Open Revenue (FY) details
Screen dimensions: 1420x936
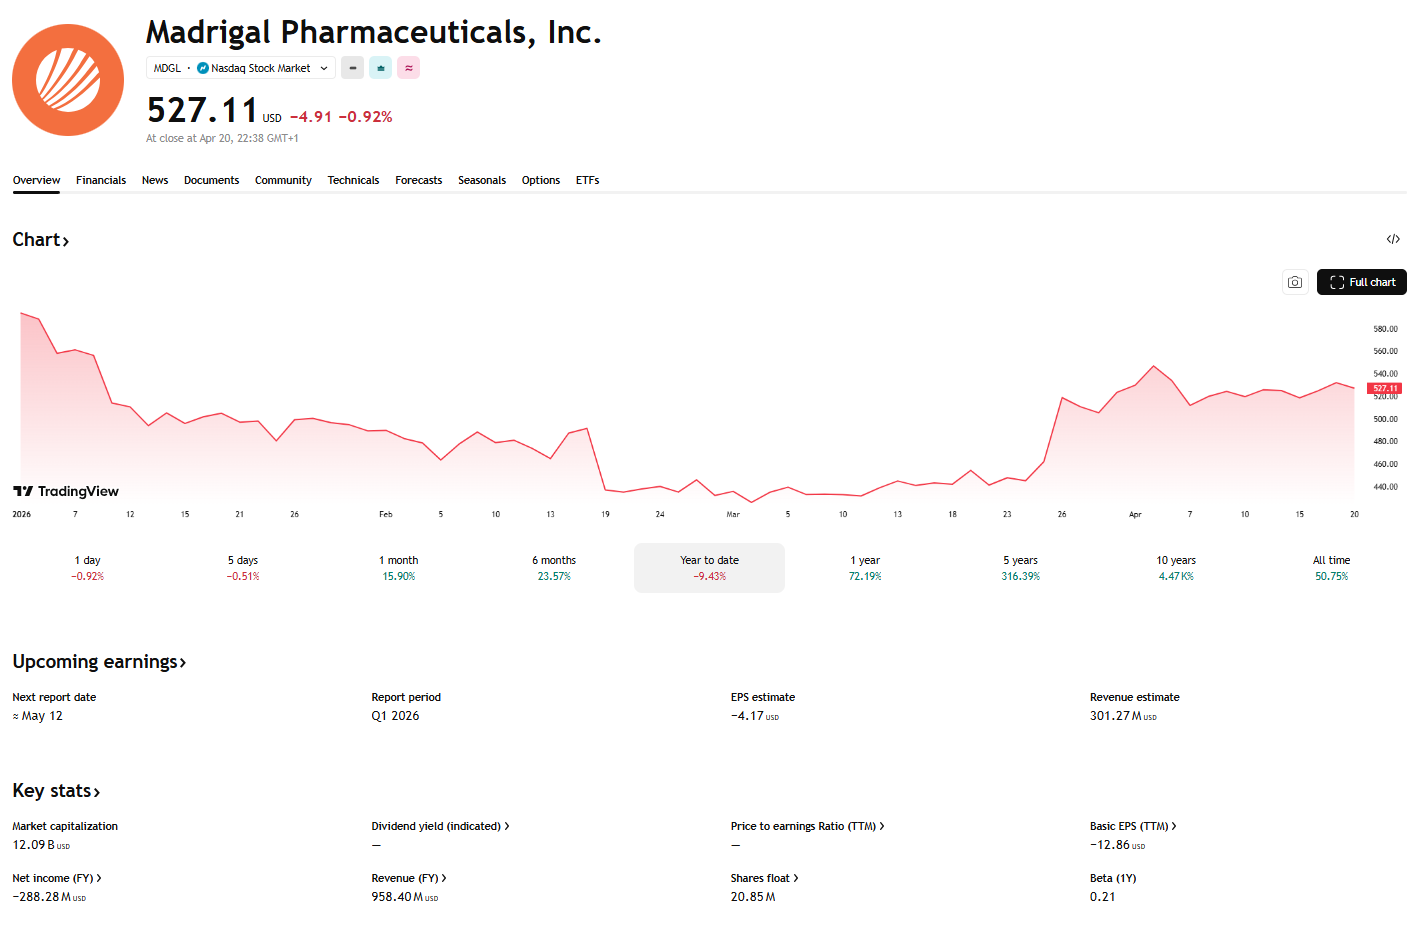click(409, 878)
